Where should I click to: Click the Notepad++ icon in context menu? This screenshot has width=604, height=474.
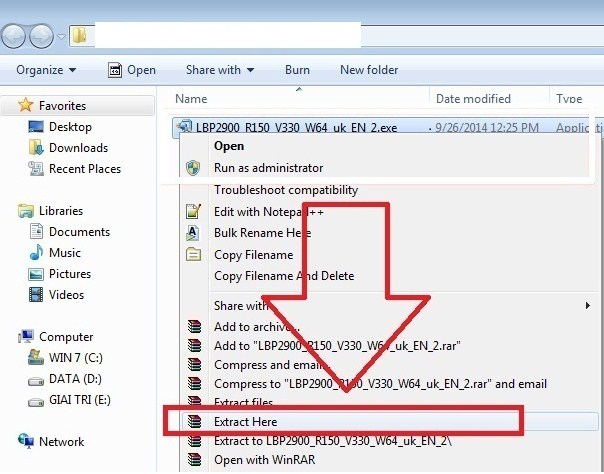pos(193,211)
